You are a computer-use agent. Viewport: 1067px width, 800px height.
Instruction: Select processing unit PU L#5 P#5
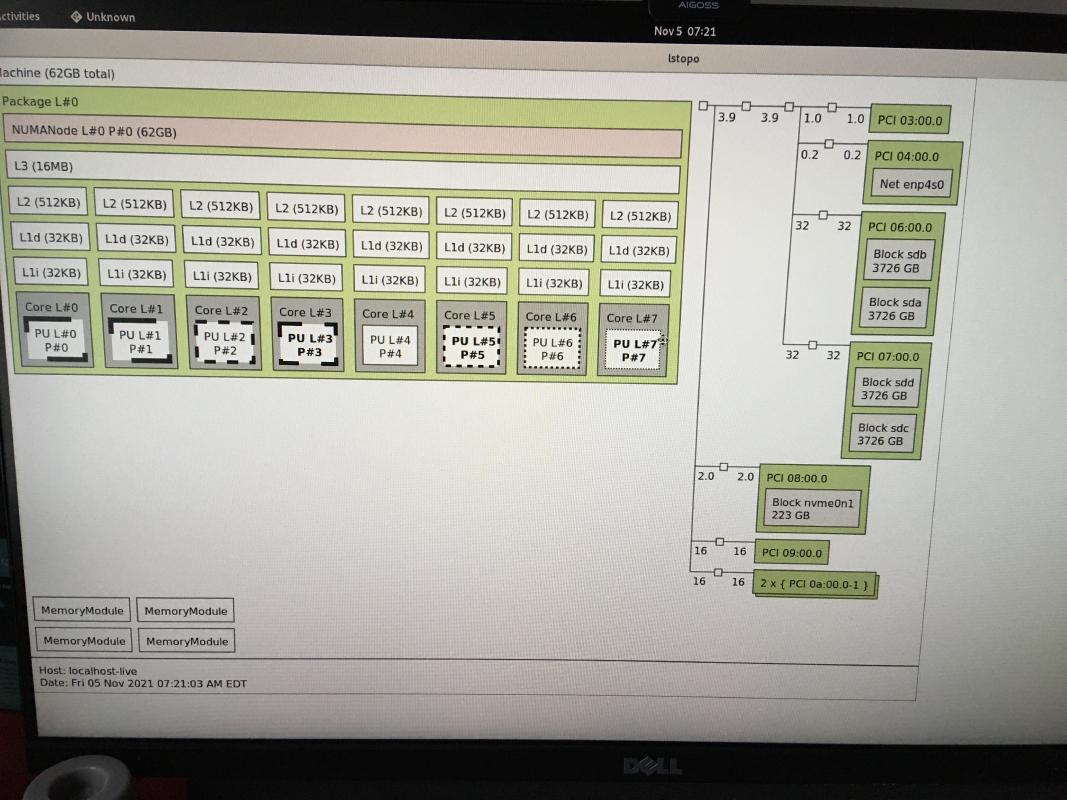click(470, 348)
